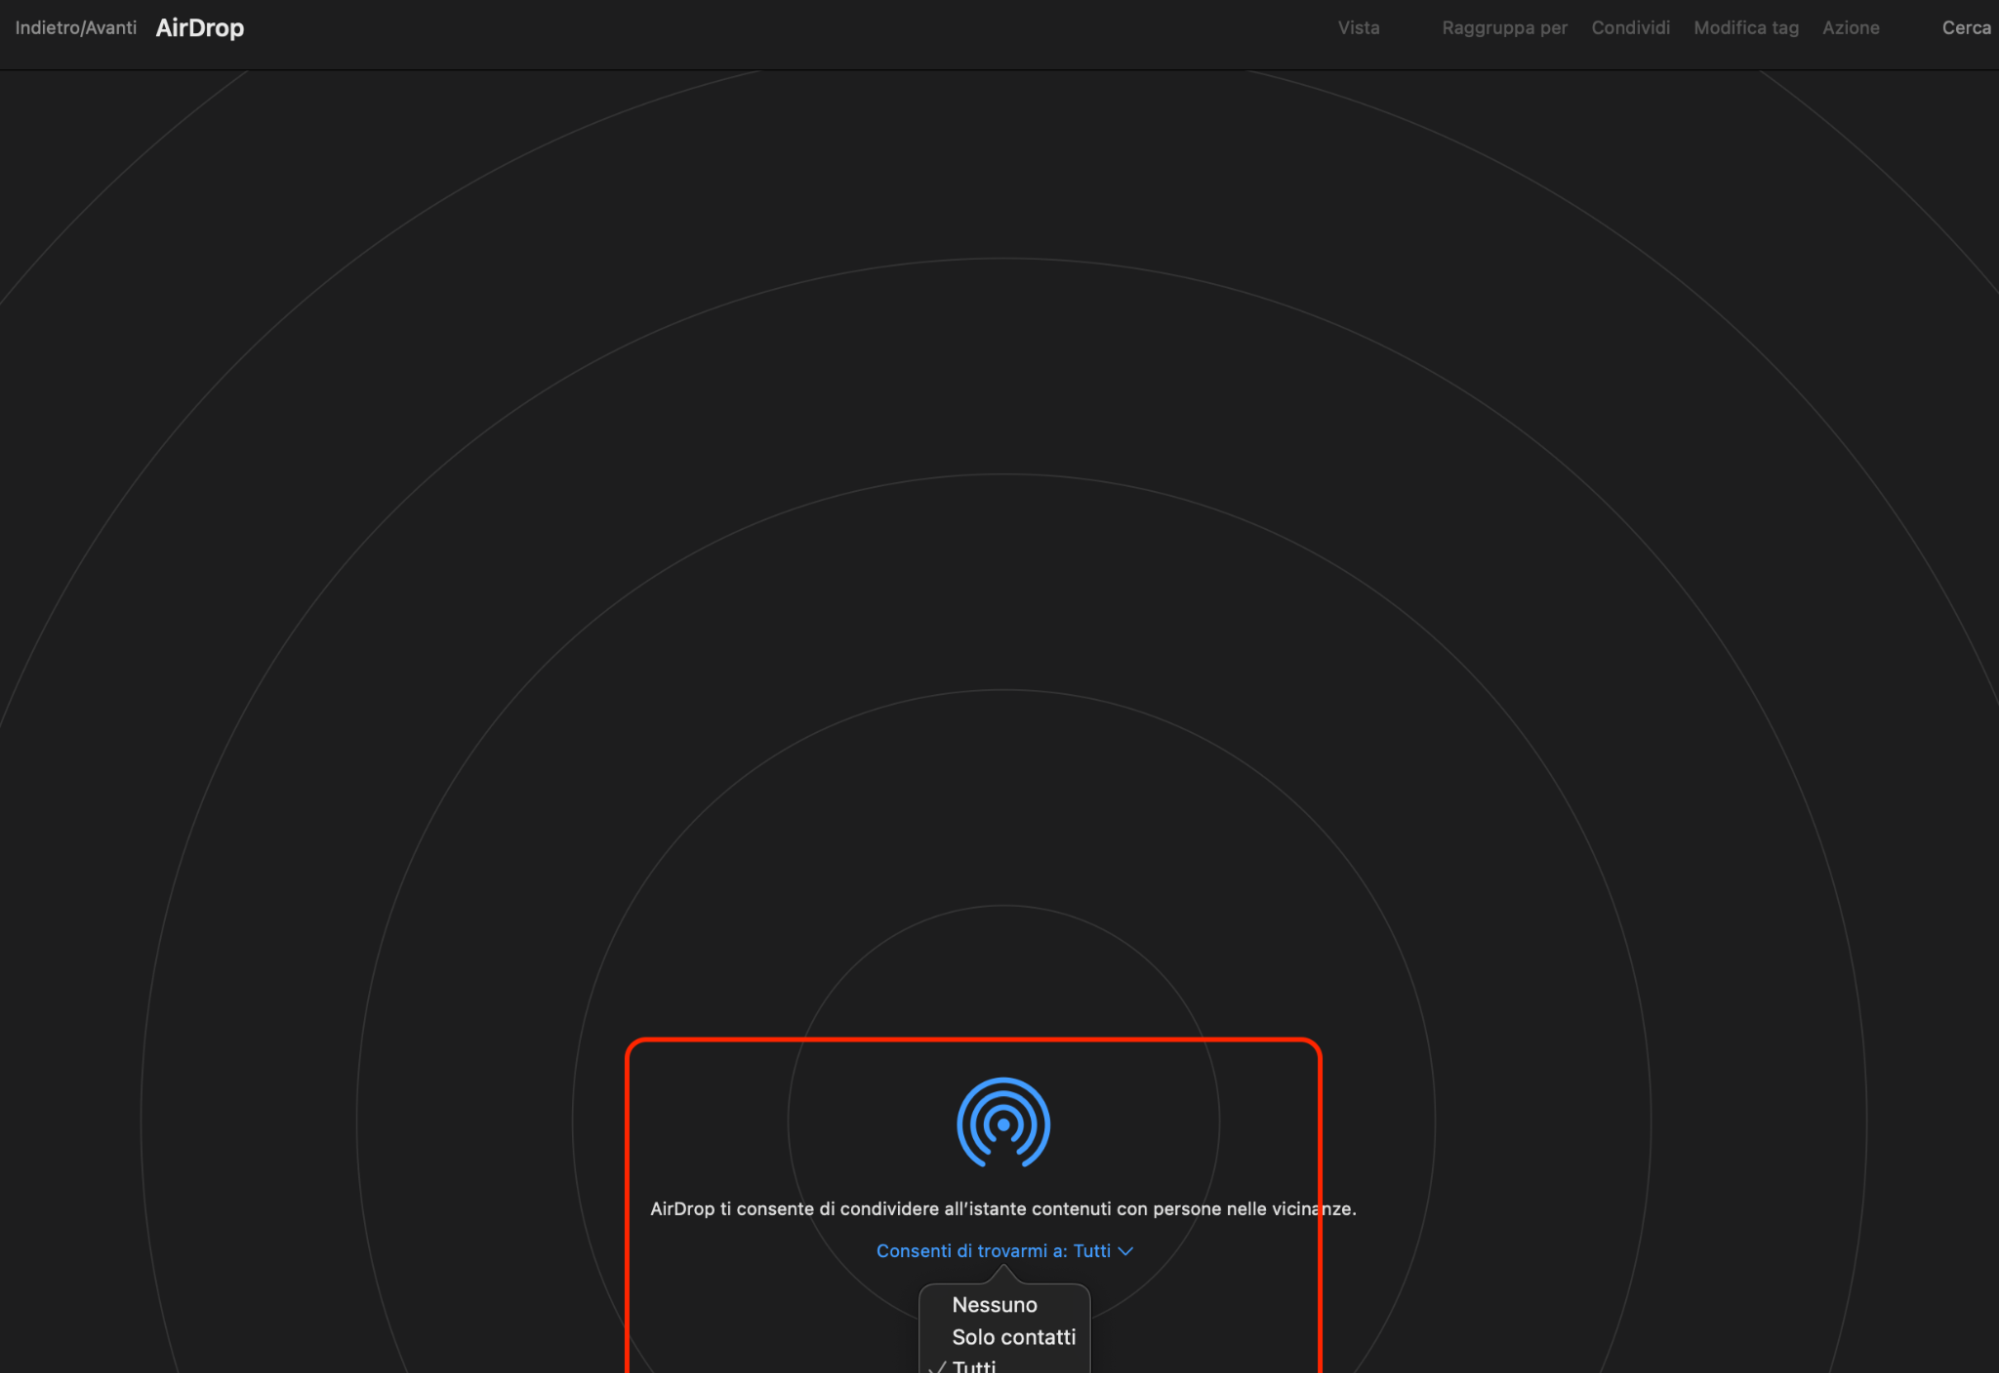Click the Condividi share toolbar item
The width and height of the screenshot is (1999, 1374).
click(1630, 28)
